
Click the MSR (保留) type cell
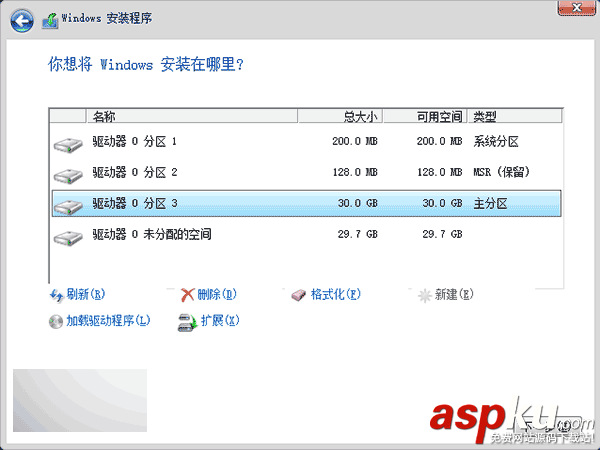tap(502, 173)
